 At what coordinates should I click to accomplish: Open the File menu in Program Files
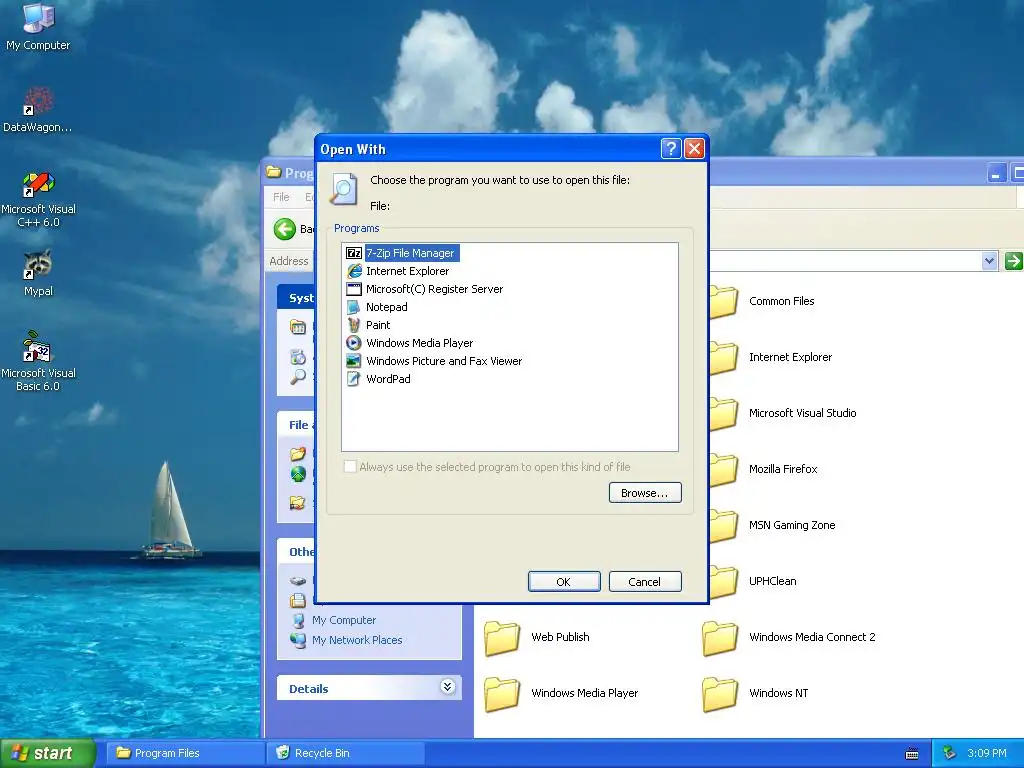point(281,197)
